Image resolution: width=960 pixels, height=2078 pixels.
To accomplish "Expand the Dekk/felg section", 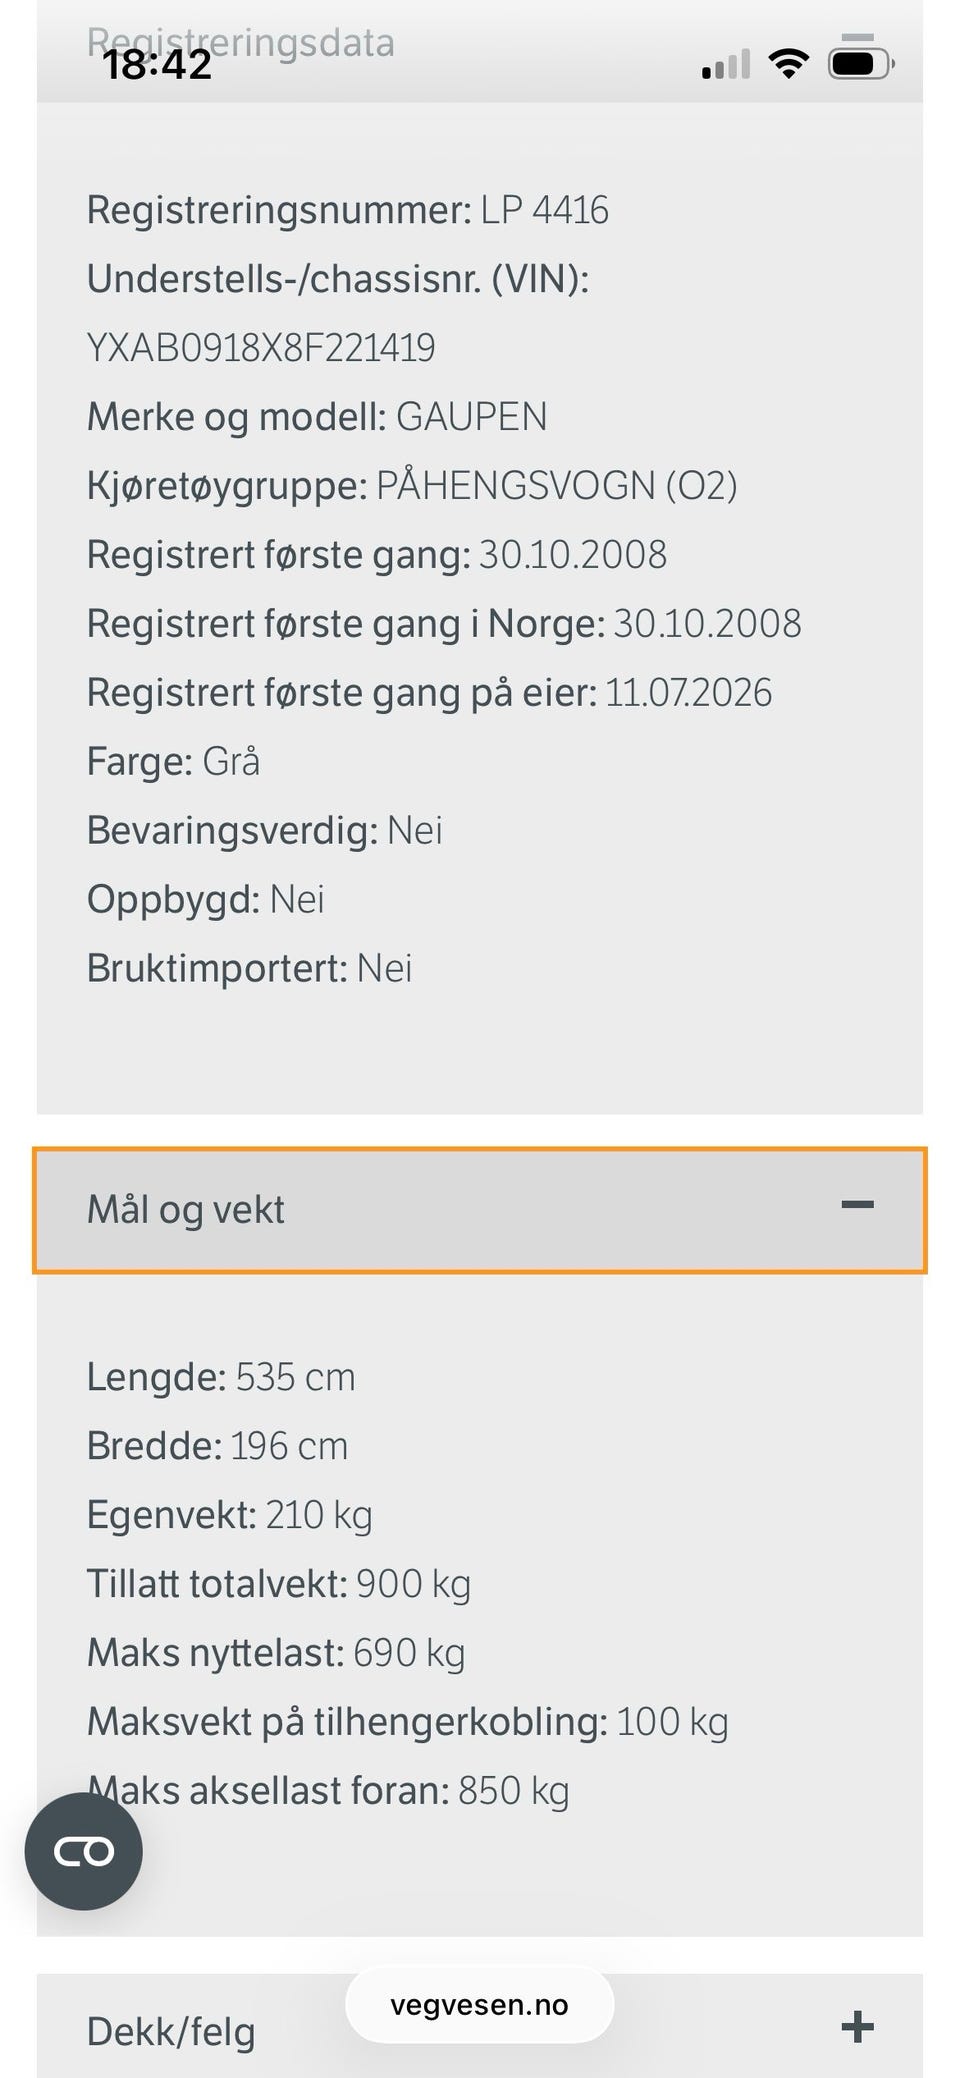I will [x=480, y=2026].
